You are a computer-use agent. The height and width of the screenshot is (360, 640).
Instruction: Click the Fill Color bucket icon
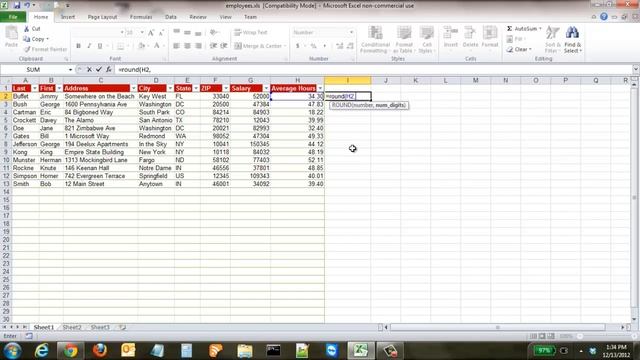141,46
